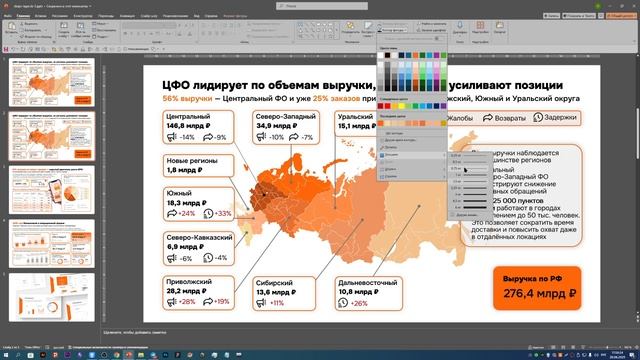
Task: Click the Add-ins (Надстройки) icon
Action: click(x=480, y=26)
